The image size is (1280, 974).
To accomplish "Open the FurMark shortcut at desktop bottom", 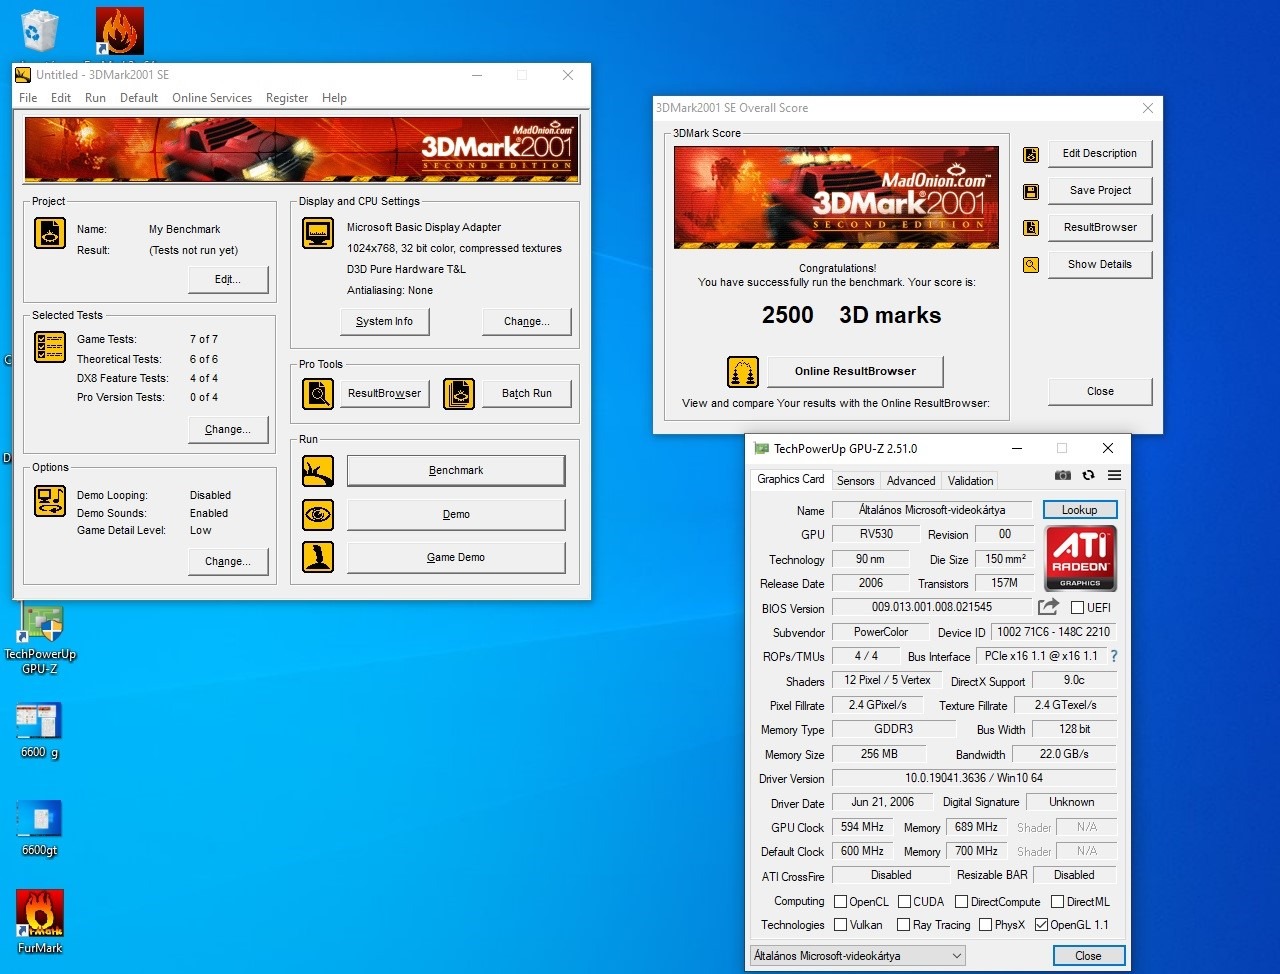I will (x=40, y=922).
